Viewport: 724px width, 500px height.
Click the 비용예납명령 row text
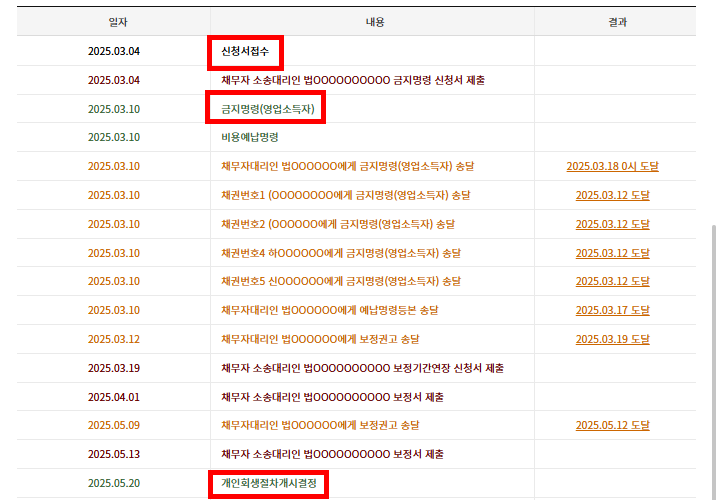(249, 137)
